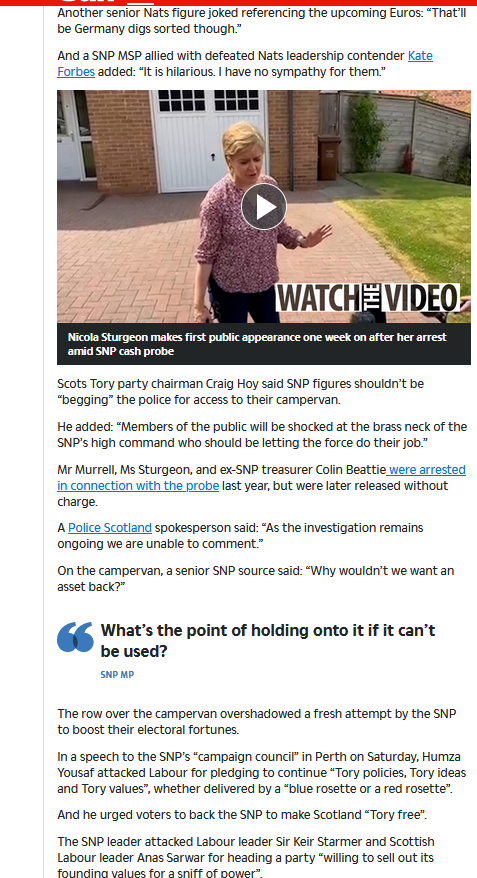477x878 pixels.
Task: Click the WATCH THE VIDEO banner
Action: pos(367,298)
